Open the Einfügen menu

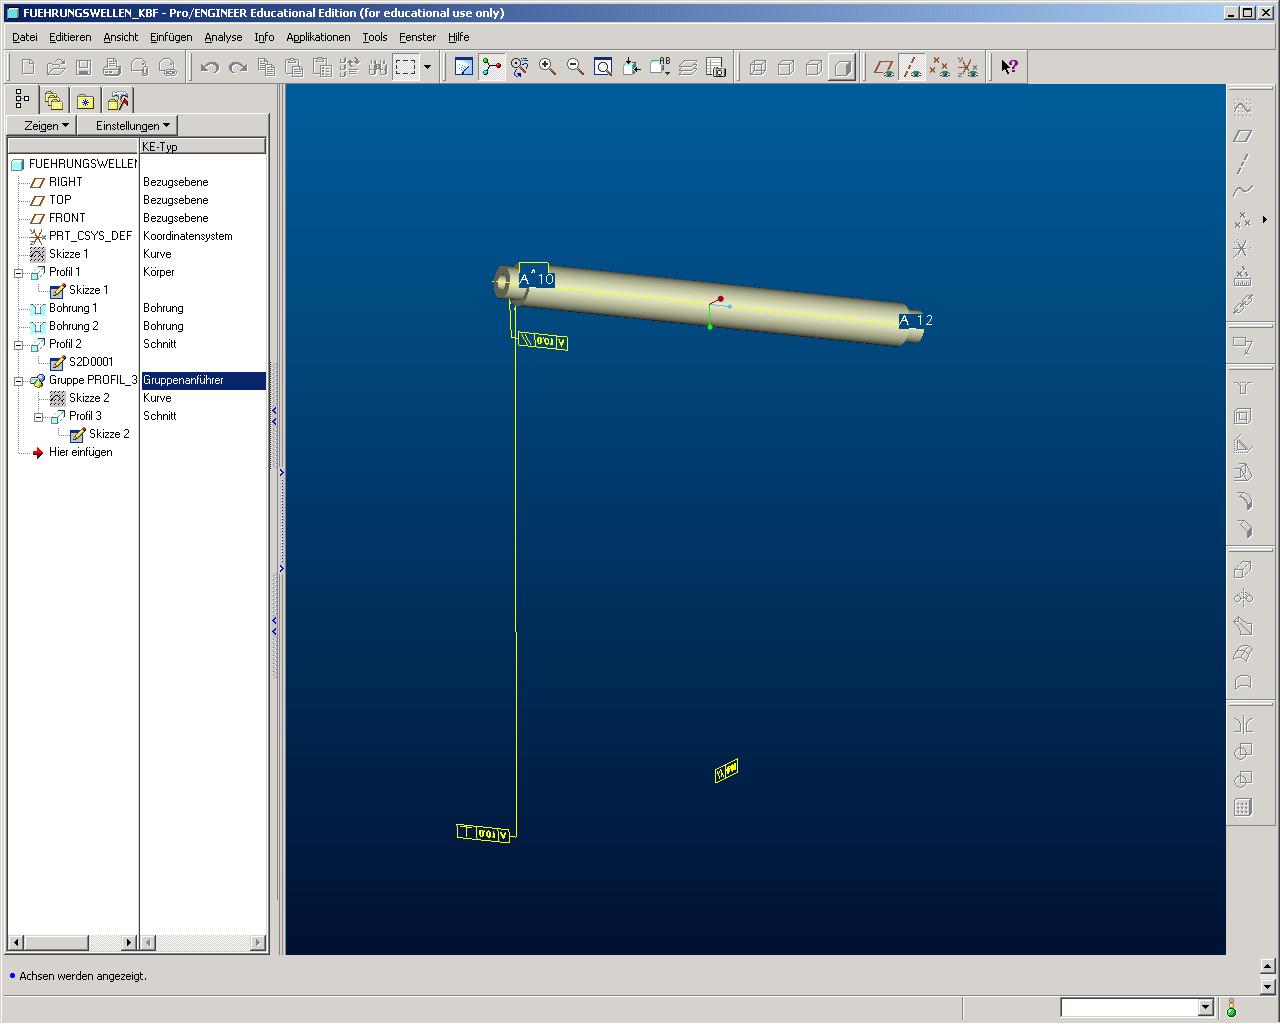point(171,37)
